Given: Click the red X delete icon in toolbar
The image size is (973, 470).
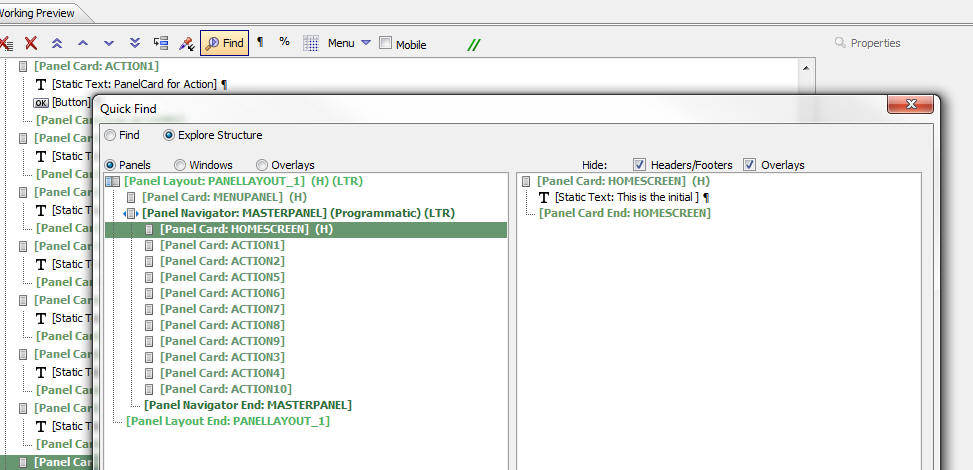Looking at the screenshot, I should (x=30, y=43).
